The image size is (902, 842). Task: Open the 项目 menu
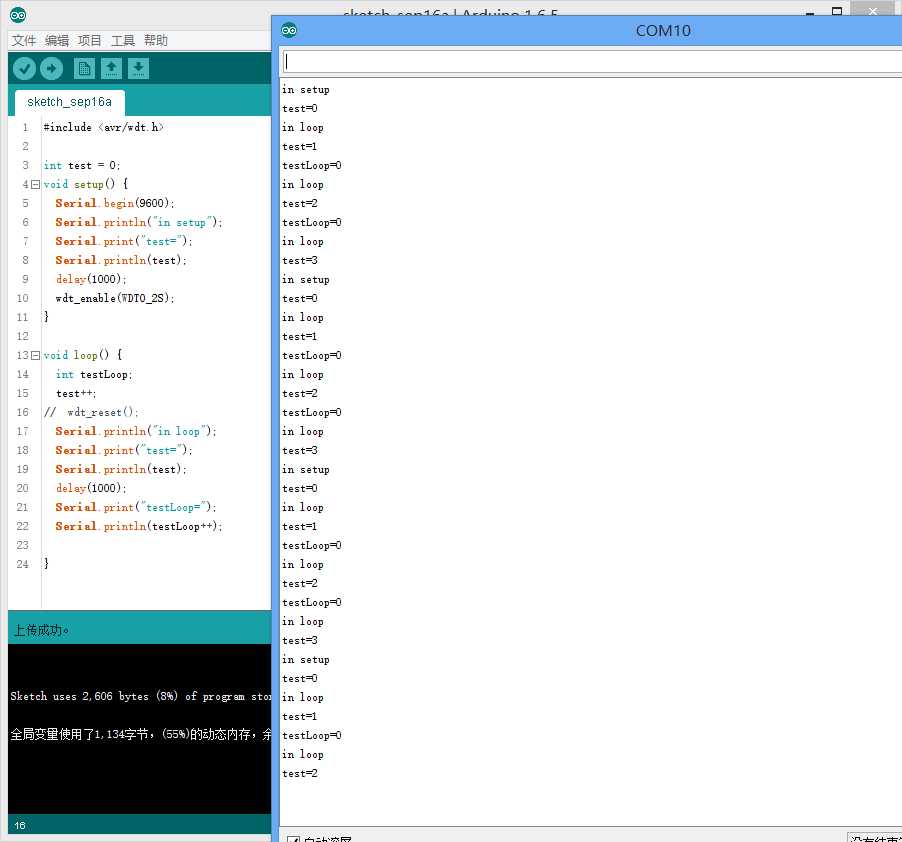[89, 40]
